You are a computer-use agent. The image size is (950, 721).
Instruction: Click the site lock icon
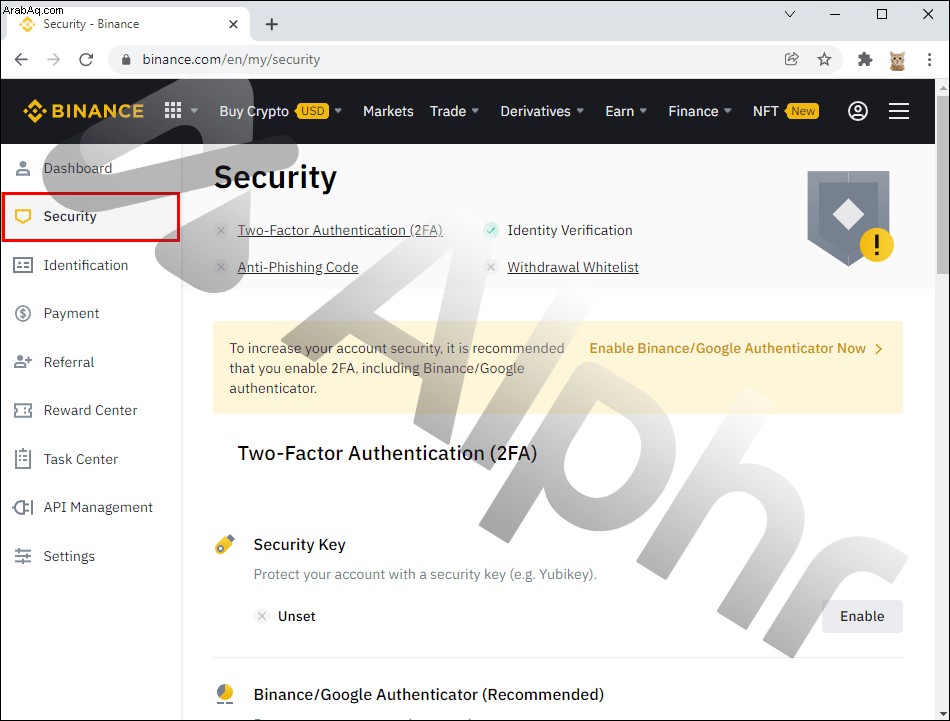coord(126,59)
